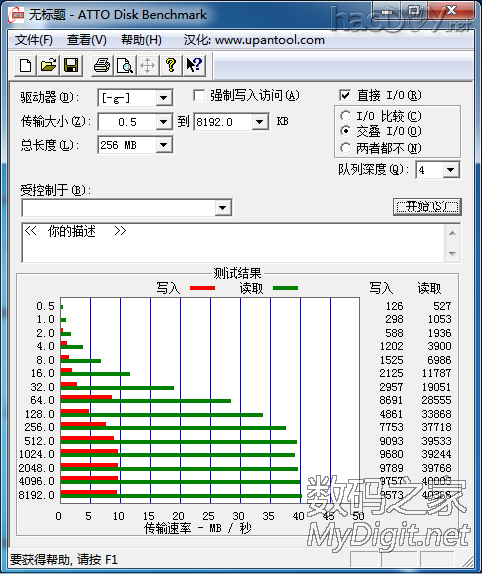This screenshot has width=482, height=574.
Task: Select the I/O 比较 radio button
Action: pyautogui.click(x=345, y=116)
